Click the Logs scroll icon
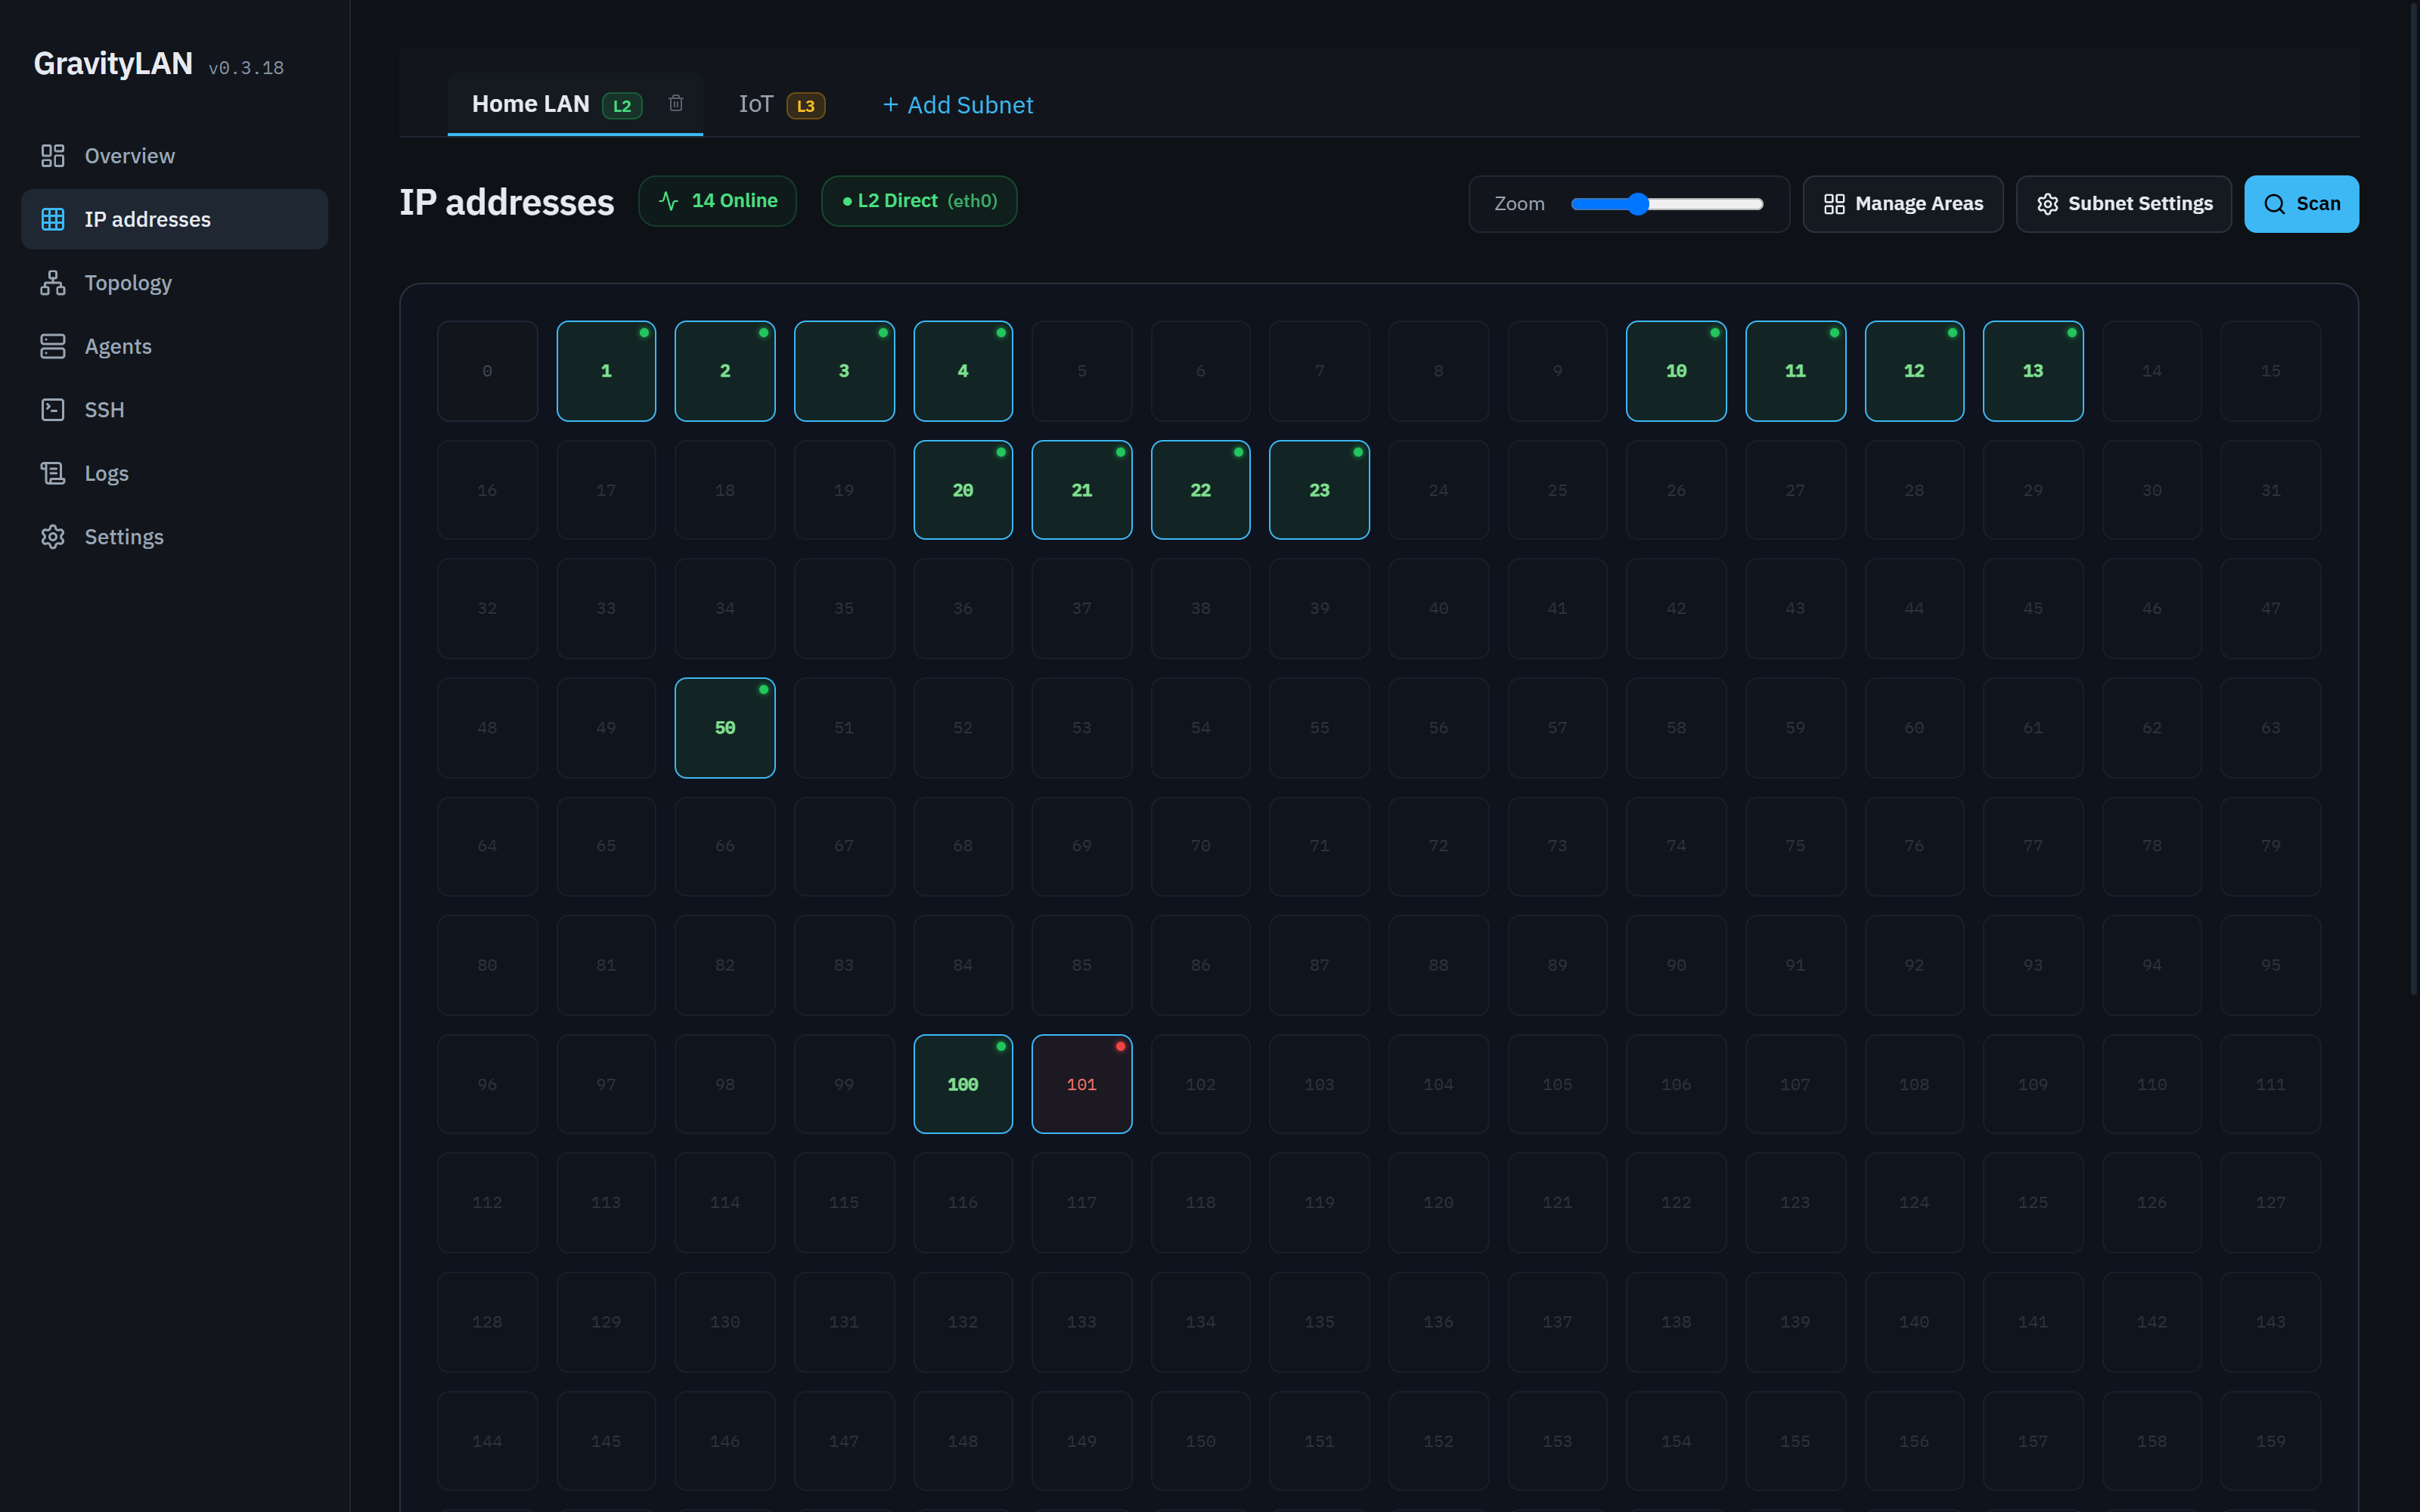The height and width of the screenshot is (1512, 2420). (x=52, y=473)
